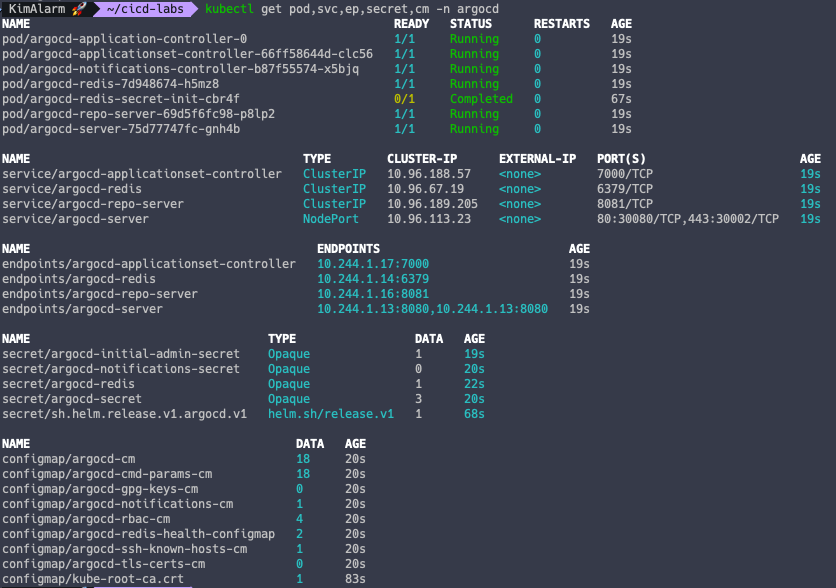
Task: Click endpoint 10.244.1.16:8081
Action: coord(373,294)
